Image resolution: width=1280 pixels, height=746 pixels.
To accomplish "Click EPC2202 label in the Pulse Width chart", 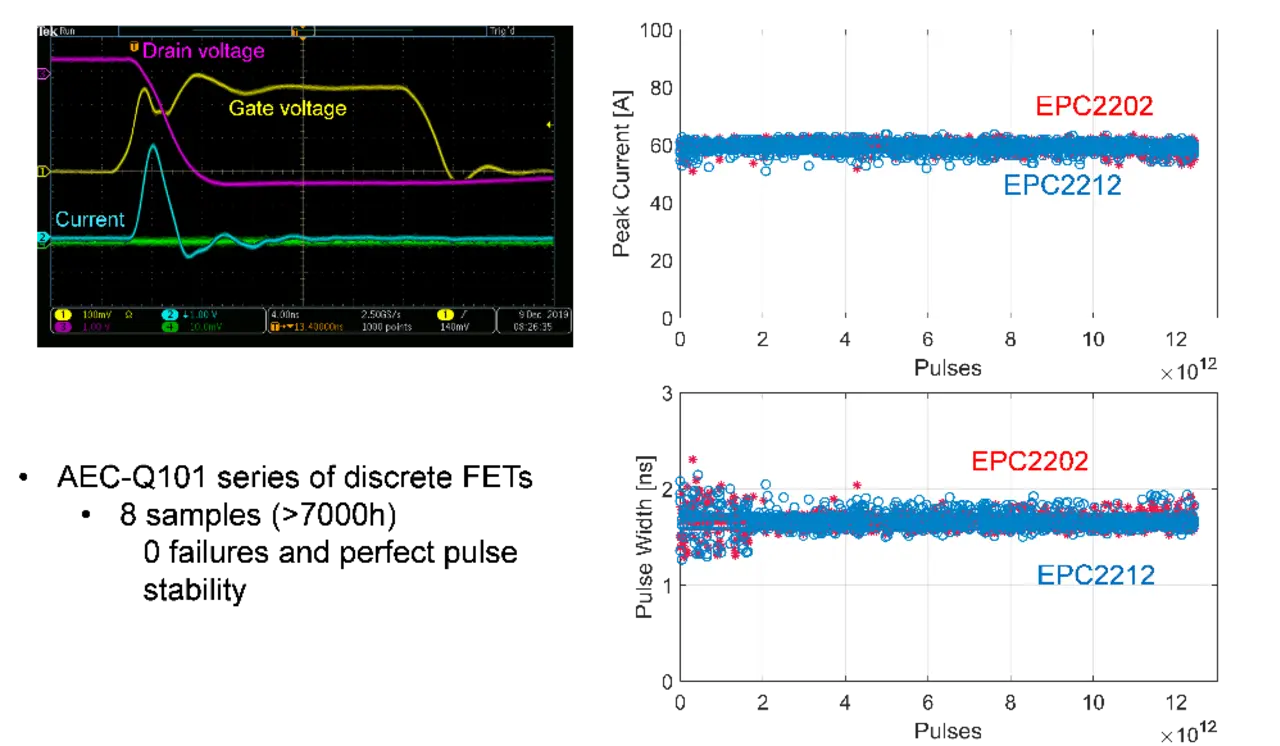I will tap(1029, 461).
